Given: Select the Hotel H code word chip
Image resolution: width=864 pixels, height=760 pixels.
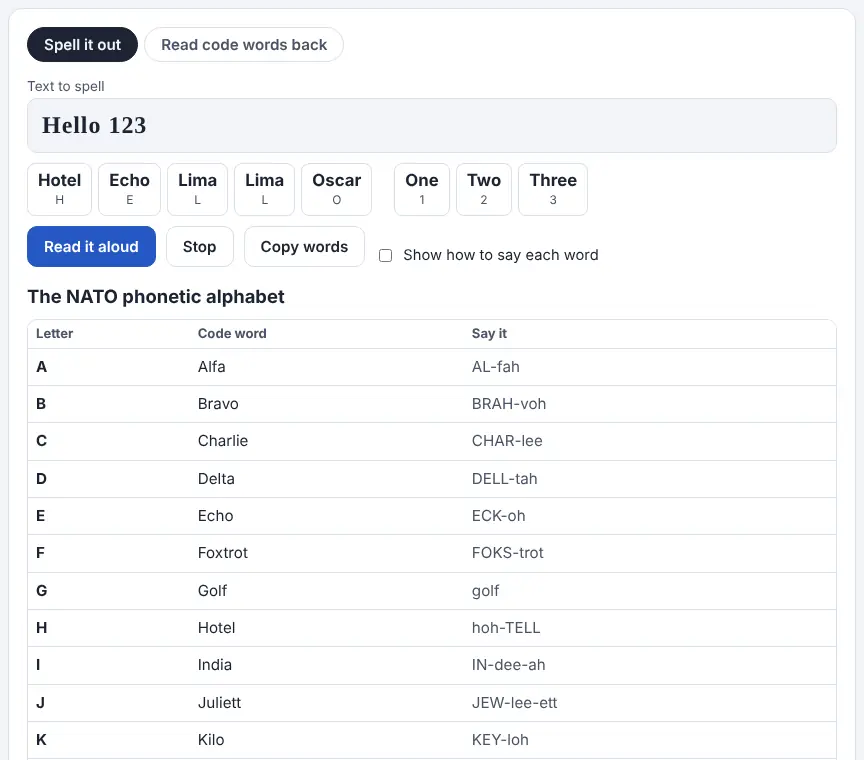Looking at the screenshot, I should tap(60, 189).
